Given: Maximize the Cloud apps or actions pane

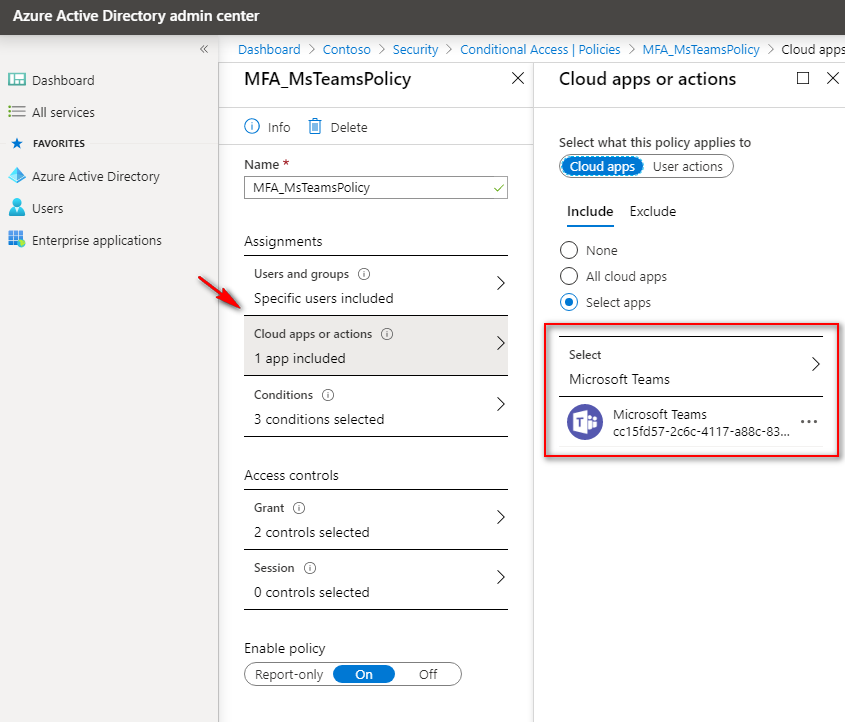Looking at the screenshot, I should coord(803,79).
